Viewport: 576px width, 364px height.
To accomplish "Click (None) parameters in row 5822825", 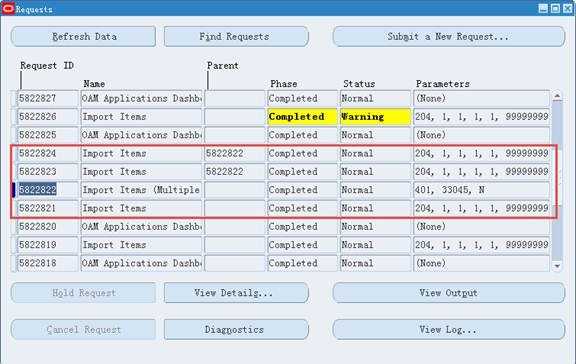I will point(481,135).
